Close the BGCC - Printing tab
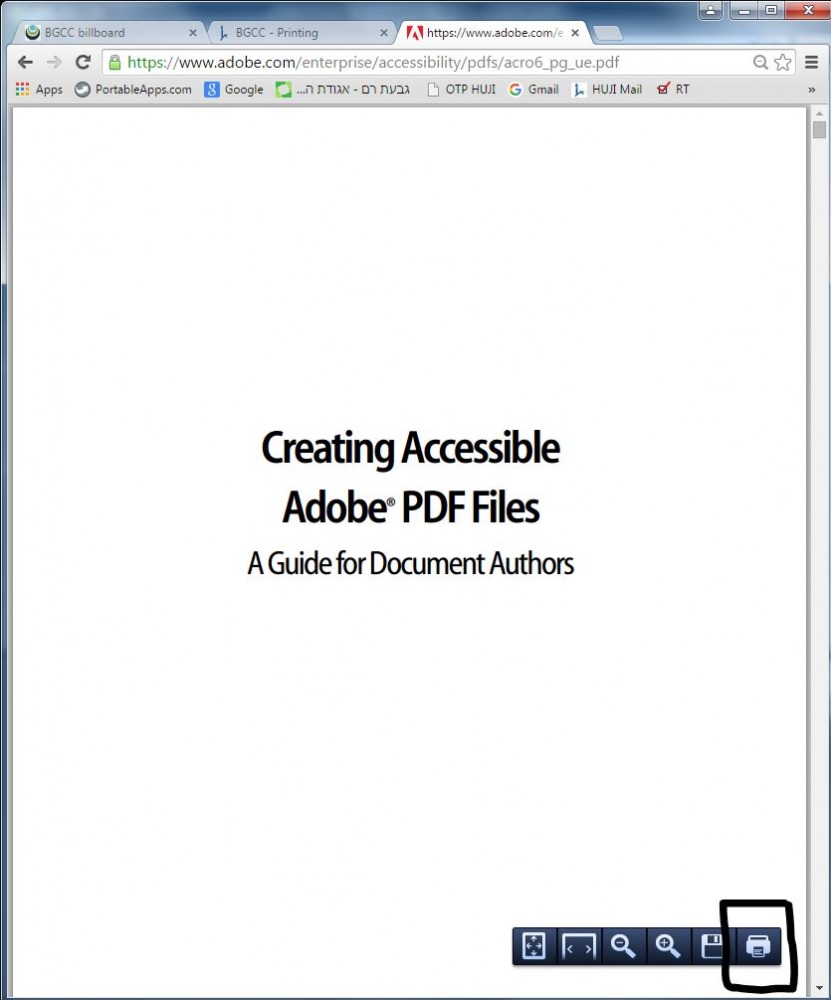Image resolution: width=831 pixels, height=1000 pixels. (x=384, y=33)
